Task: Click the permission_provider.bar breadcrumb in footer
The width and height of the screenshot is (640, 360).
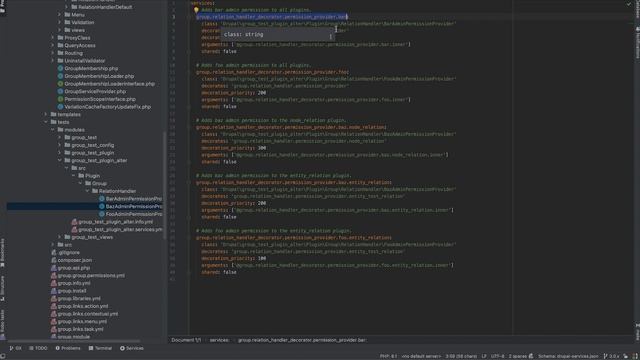Action: [x=302, y=340]
